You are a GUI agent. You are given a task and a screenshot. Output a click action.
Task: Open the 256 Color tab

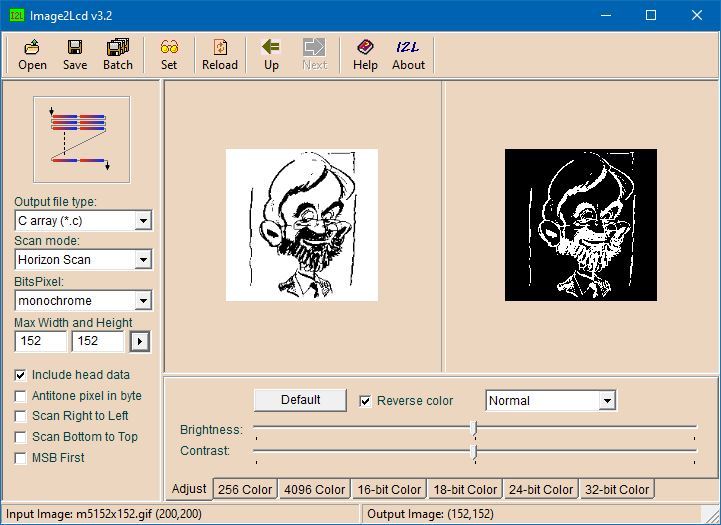point(245,490)
